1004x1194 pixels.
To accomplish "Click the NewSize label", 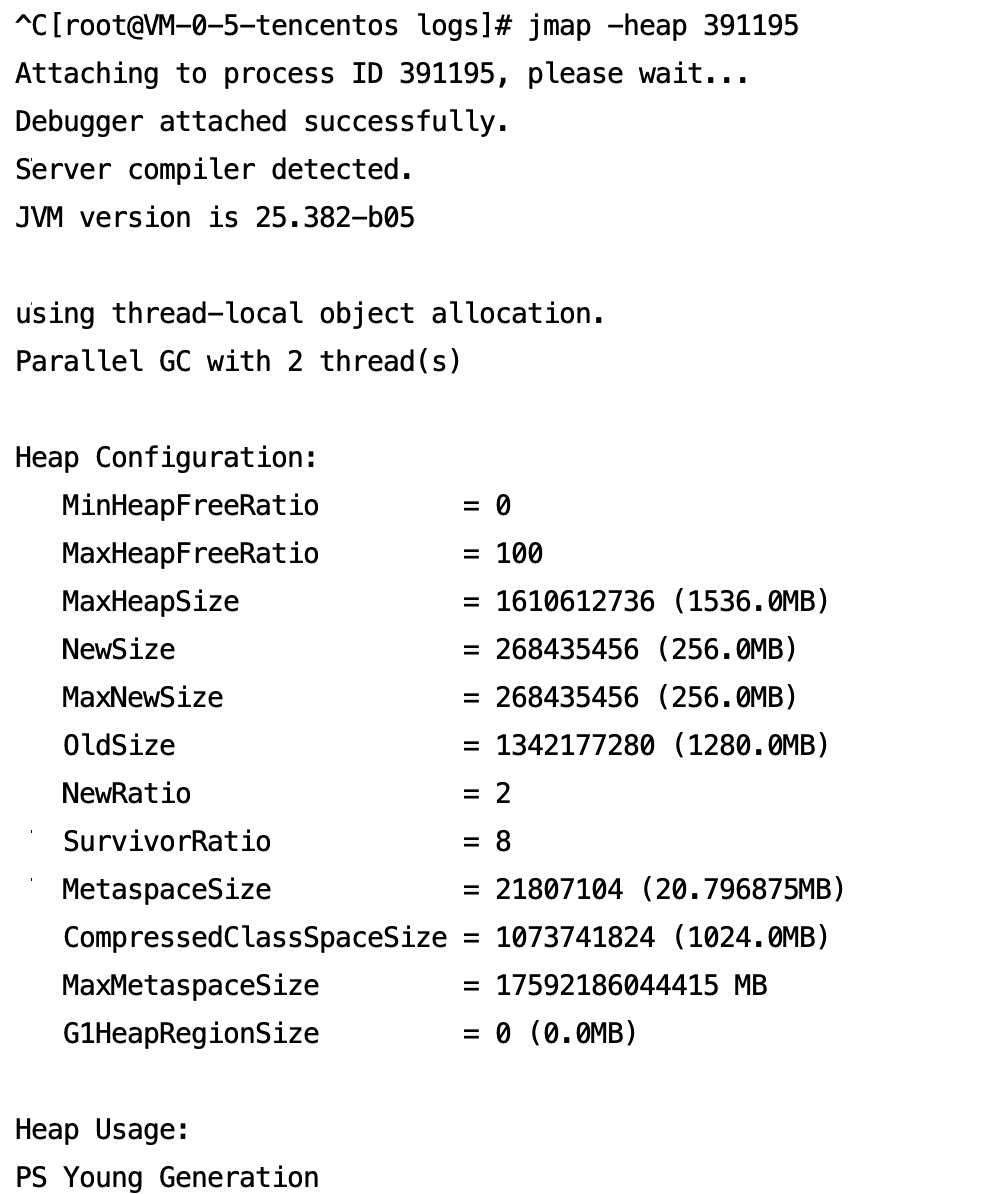I will coord(119,650).
